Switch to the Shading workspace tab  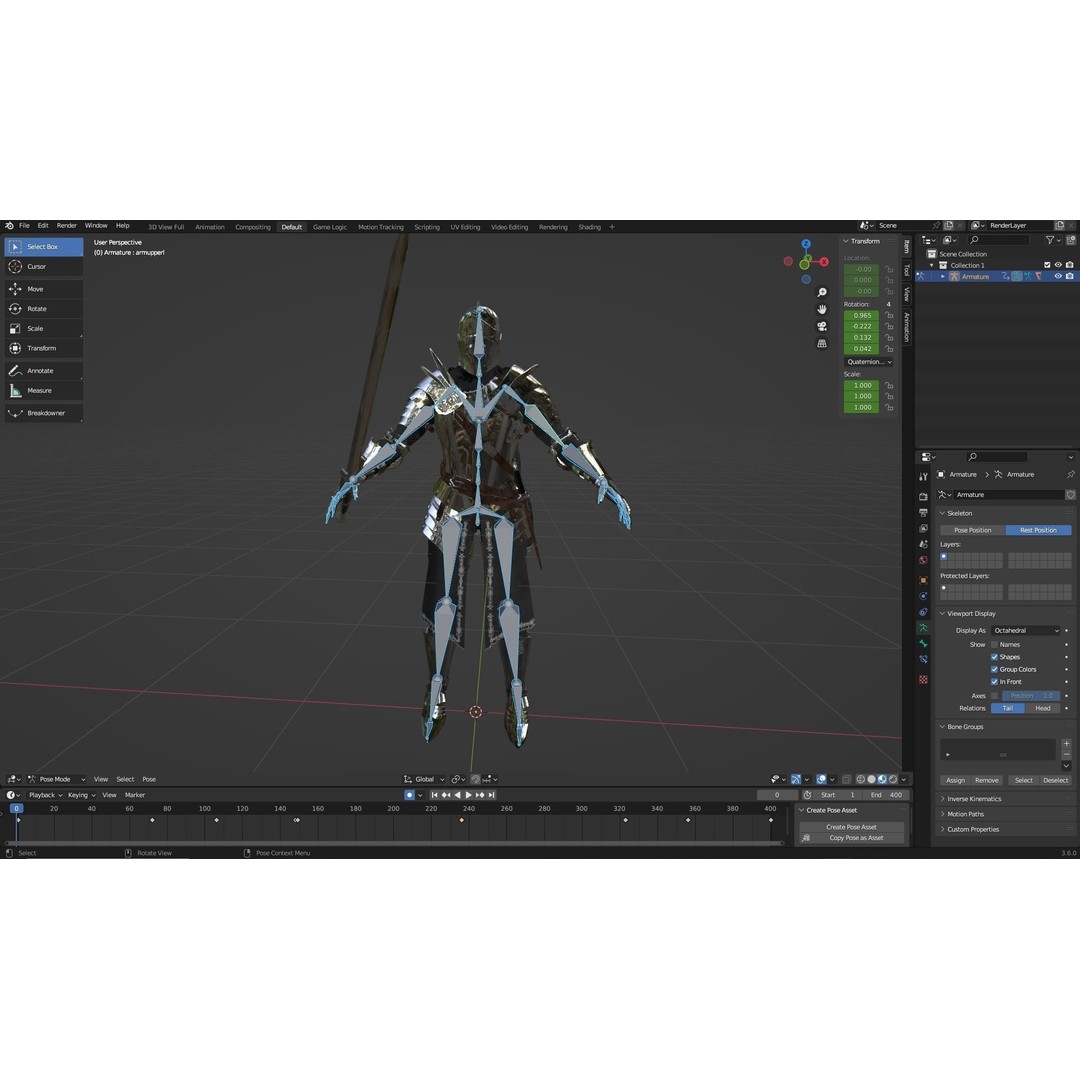tap(589, 227)
